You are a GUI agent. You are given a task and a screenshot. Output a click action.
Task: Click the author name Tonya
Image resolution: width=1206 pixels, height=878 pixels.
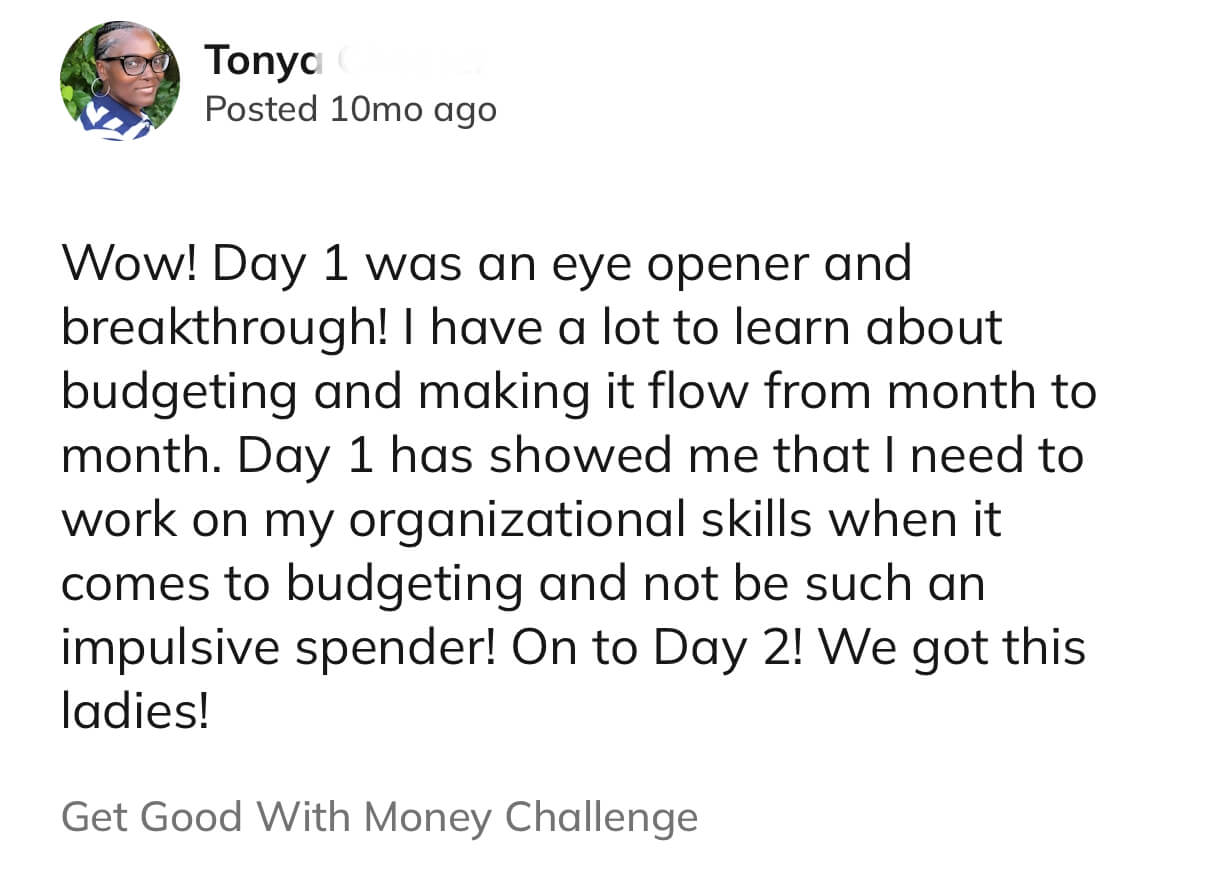coord(265,61)
